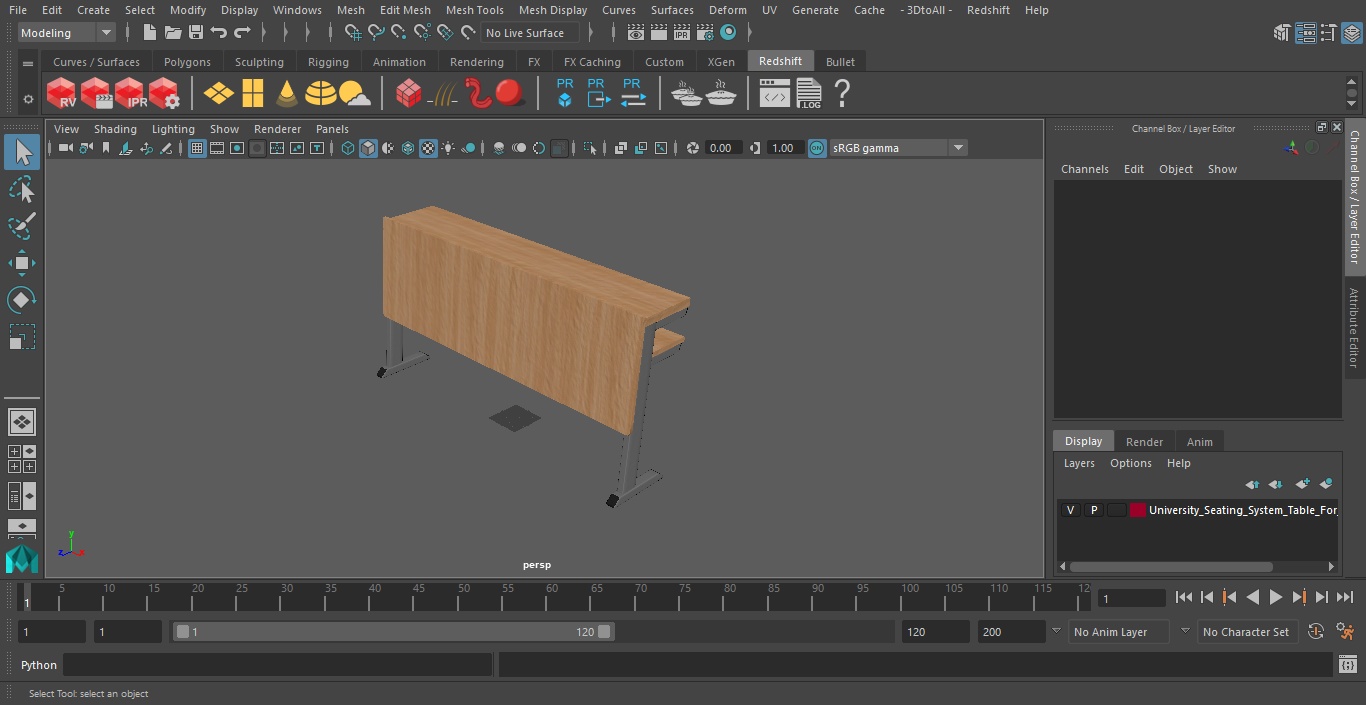
Task: Activate the Move tool in toolbox
Action: pos(21,263)
